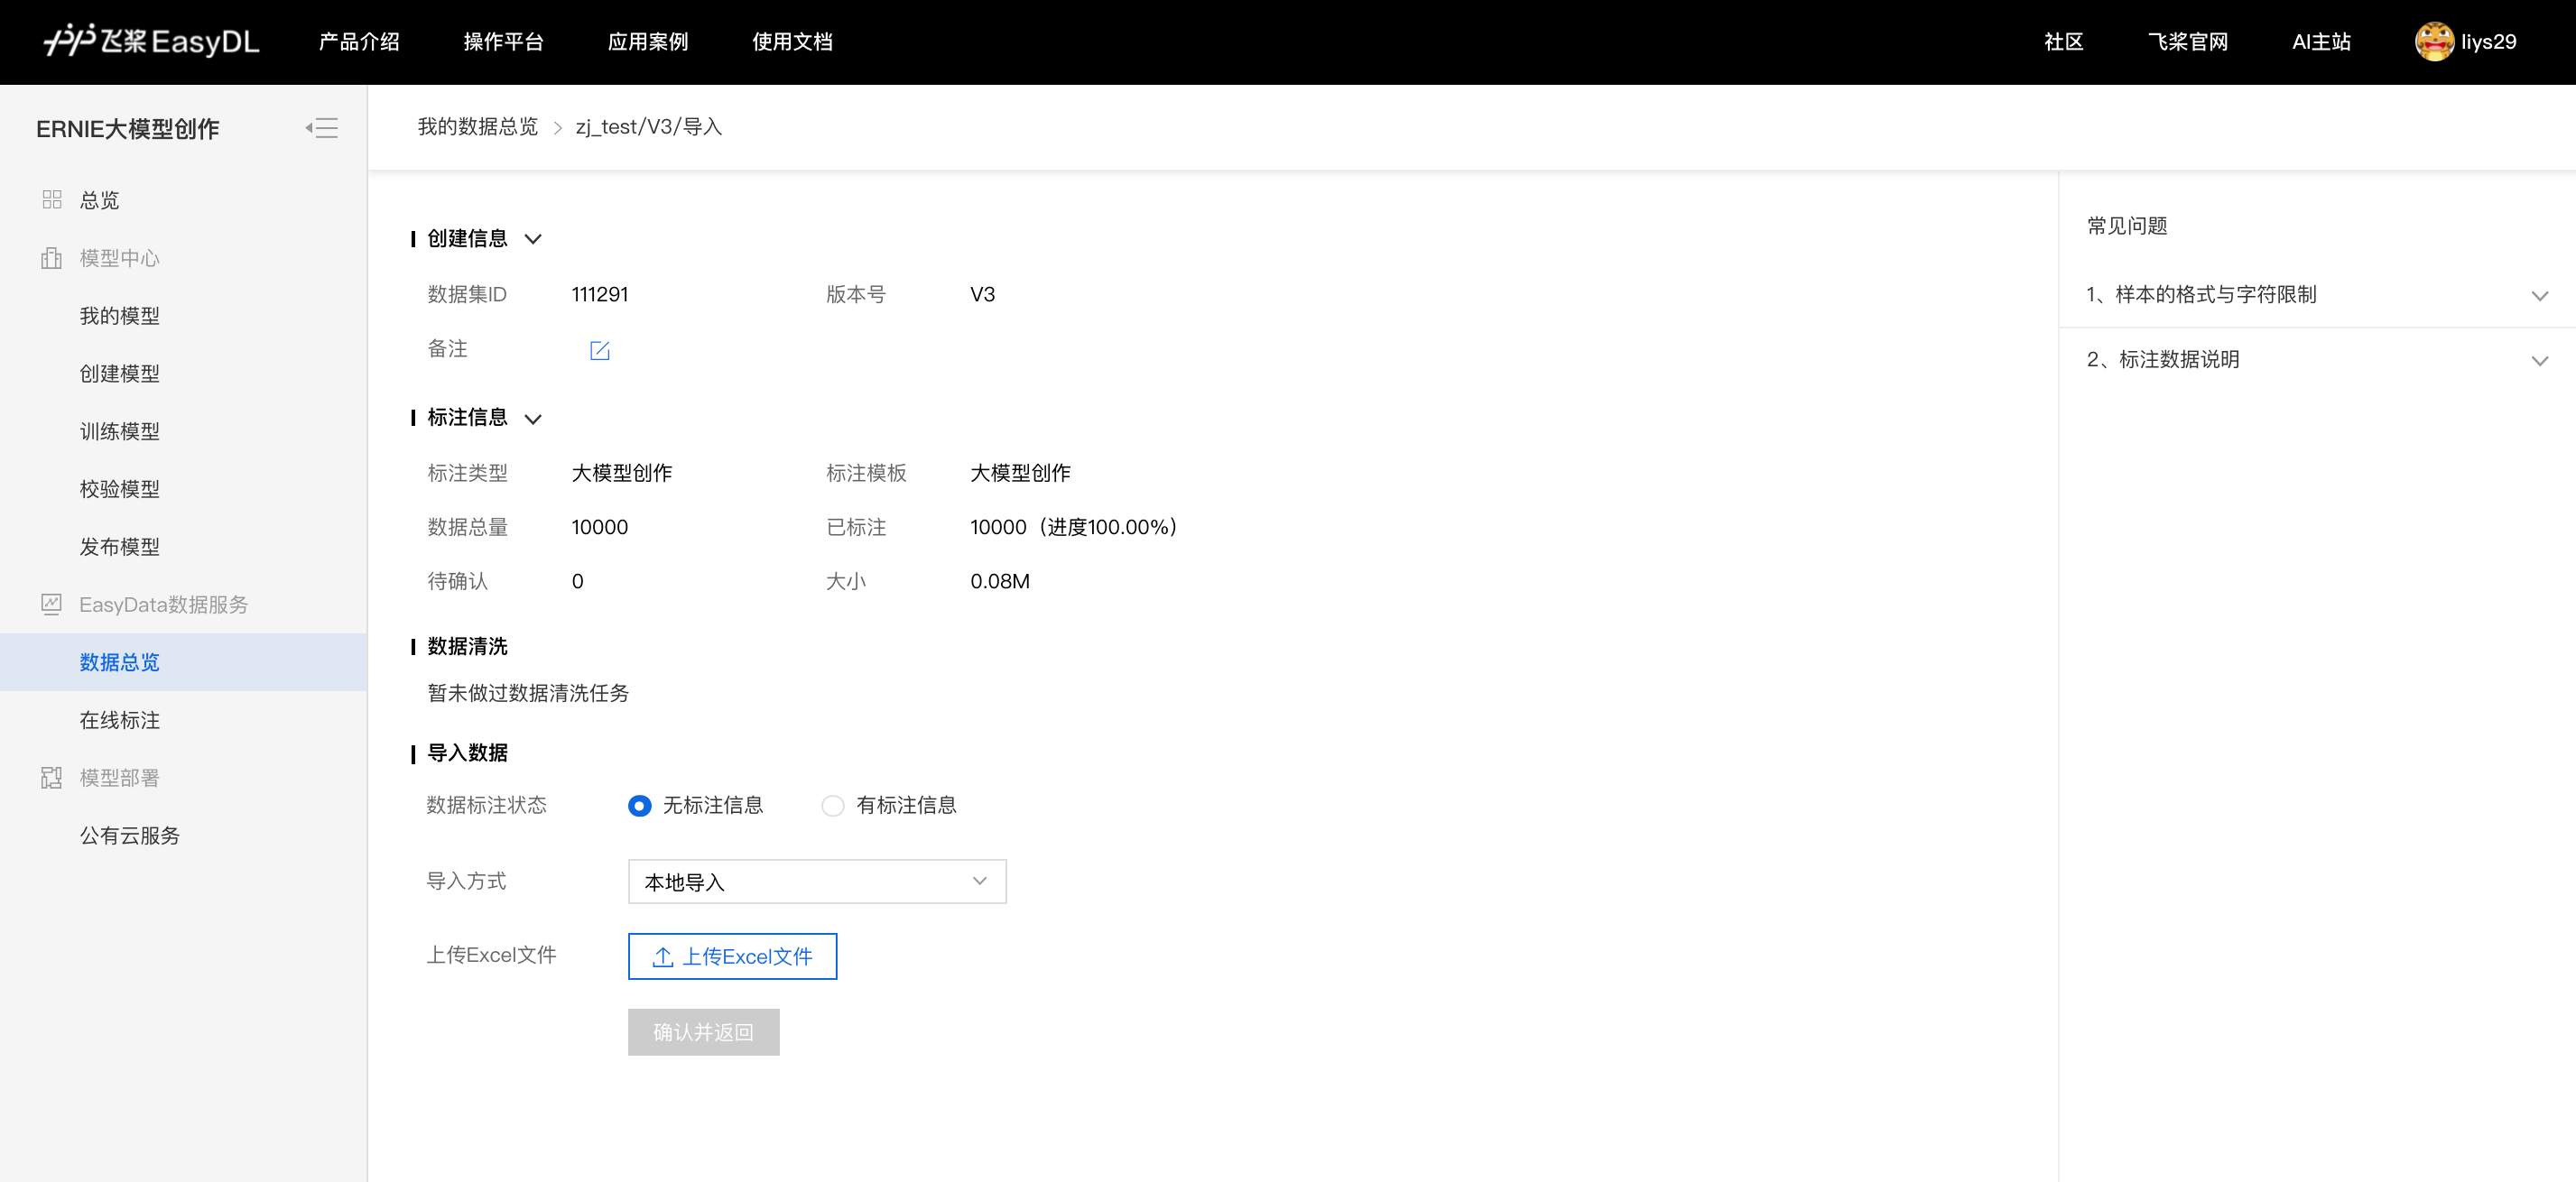This screenshot has width=2576, height=1182.
Task: Click the 数据清洗 section heading
Action: [x=467, y=647]
